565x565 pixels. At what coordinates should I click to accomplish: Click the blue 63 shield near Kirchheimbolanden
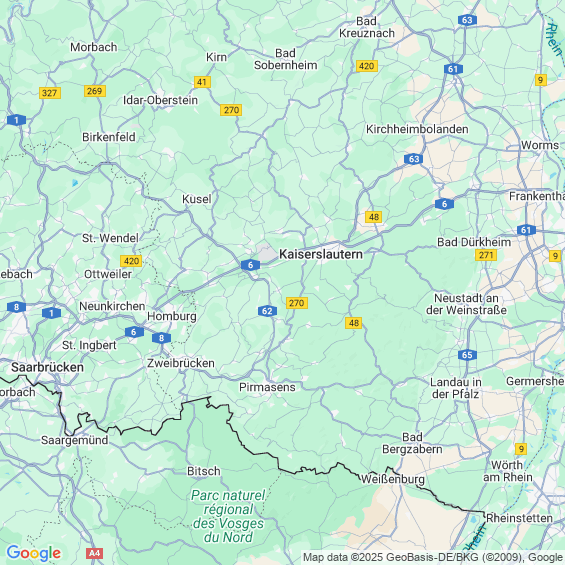(413, 159)
